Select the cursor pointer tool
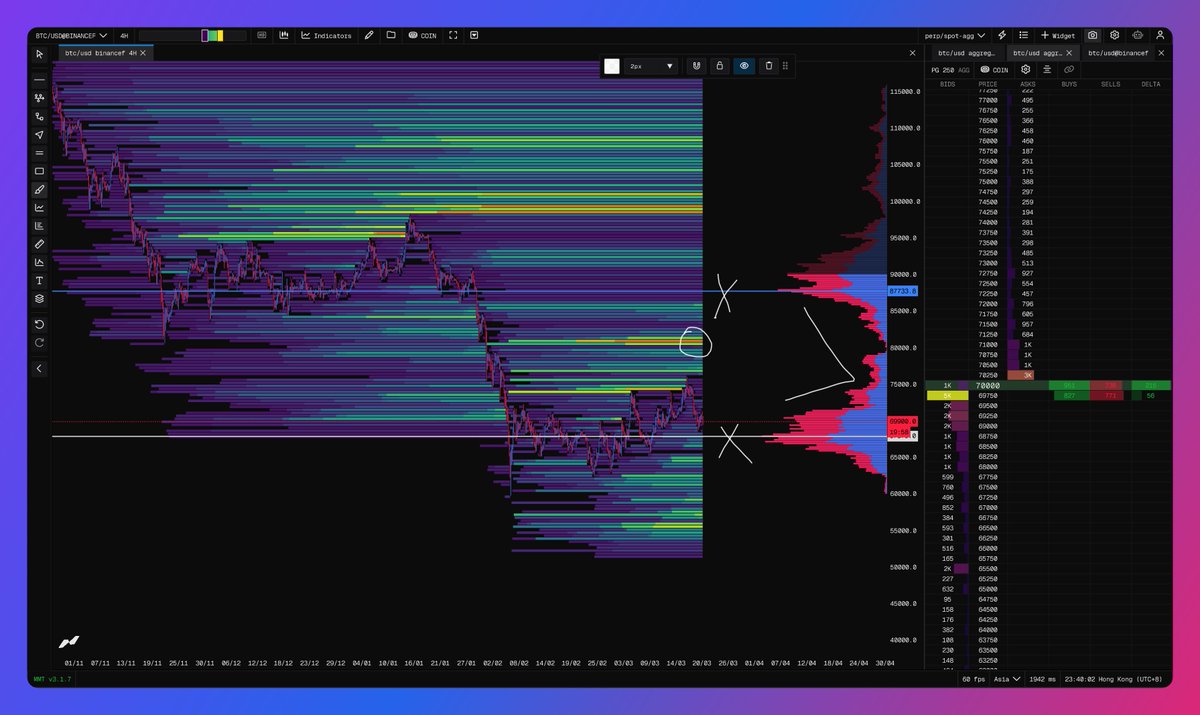 tap(39, 53)
